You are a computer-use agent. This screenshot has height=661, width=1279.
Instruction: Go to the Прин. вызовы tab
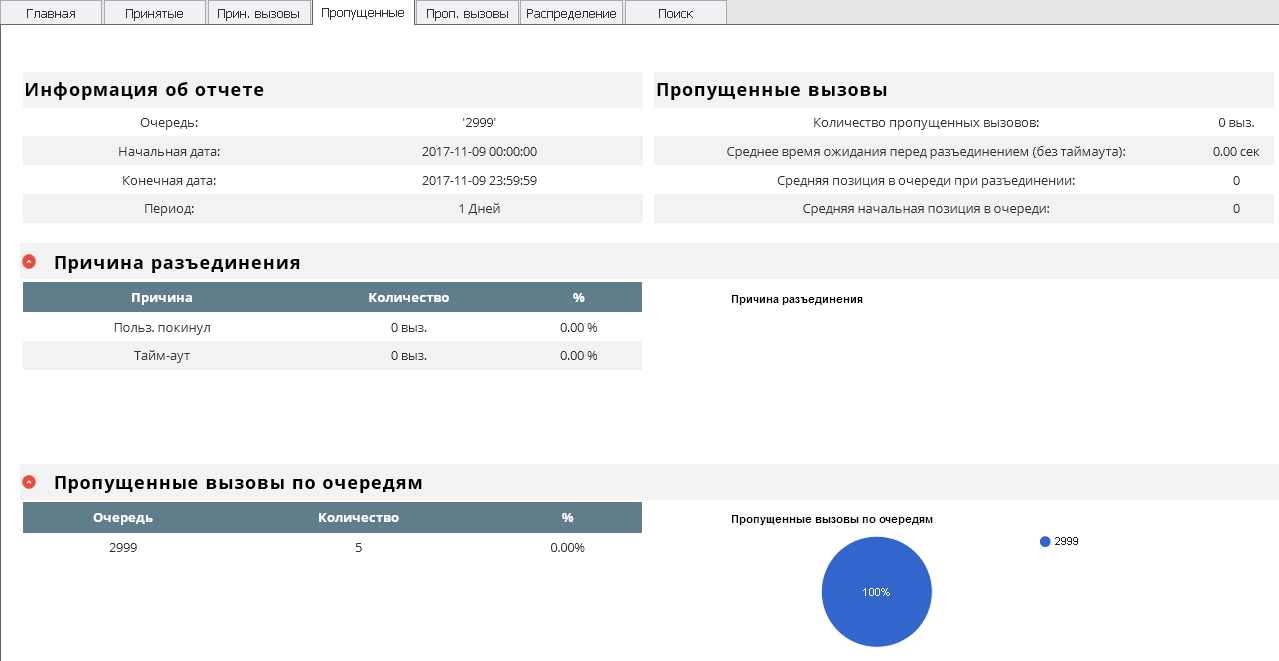(259, 13)
